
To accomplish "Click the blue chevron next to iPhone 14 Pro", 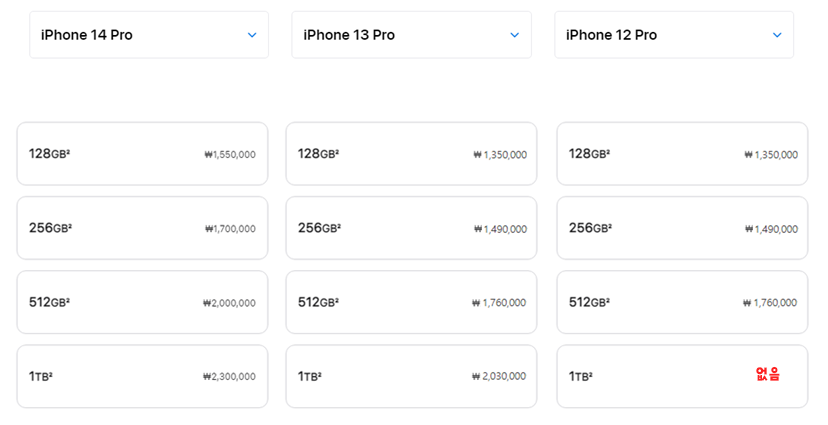I will click(x=252, y=35).
